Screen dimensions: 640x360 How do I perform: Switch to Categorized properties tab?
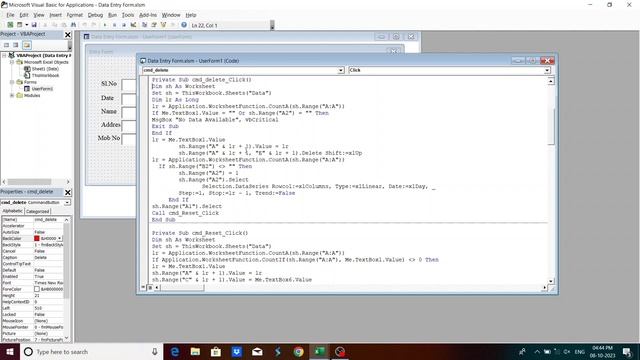(38, 211)
